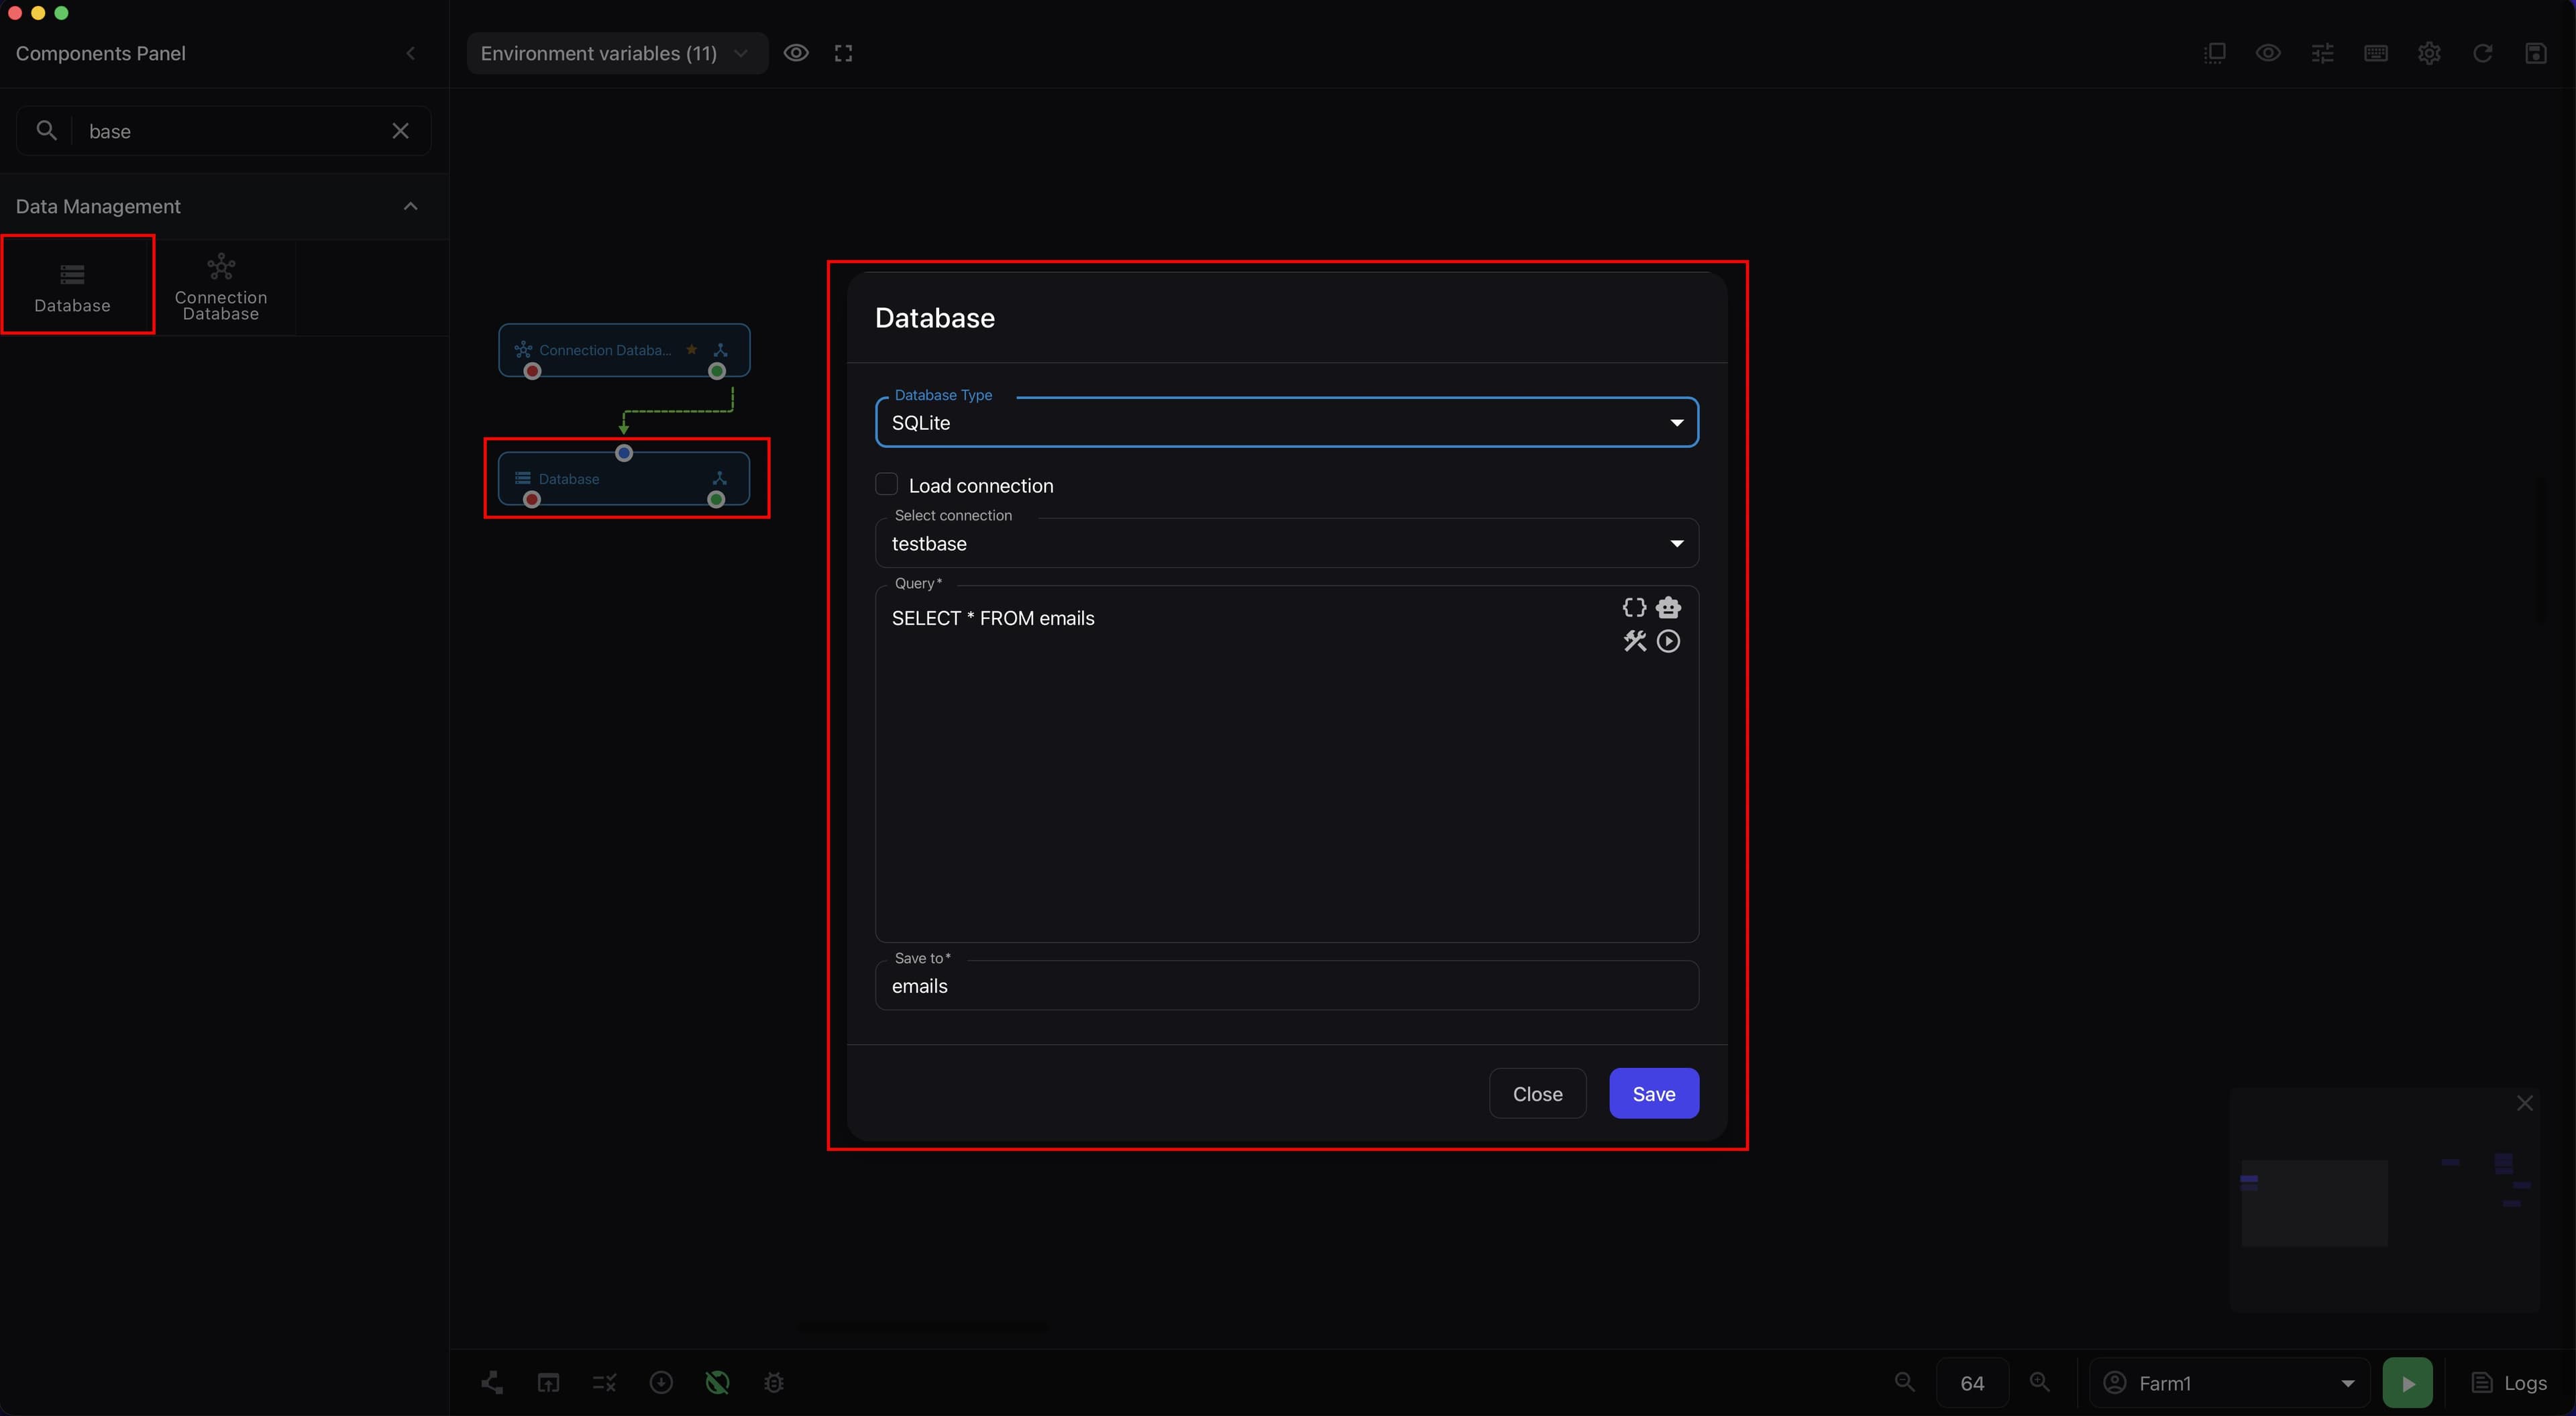Click the Save to field containing emails

[1286, 985]
